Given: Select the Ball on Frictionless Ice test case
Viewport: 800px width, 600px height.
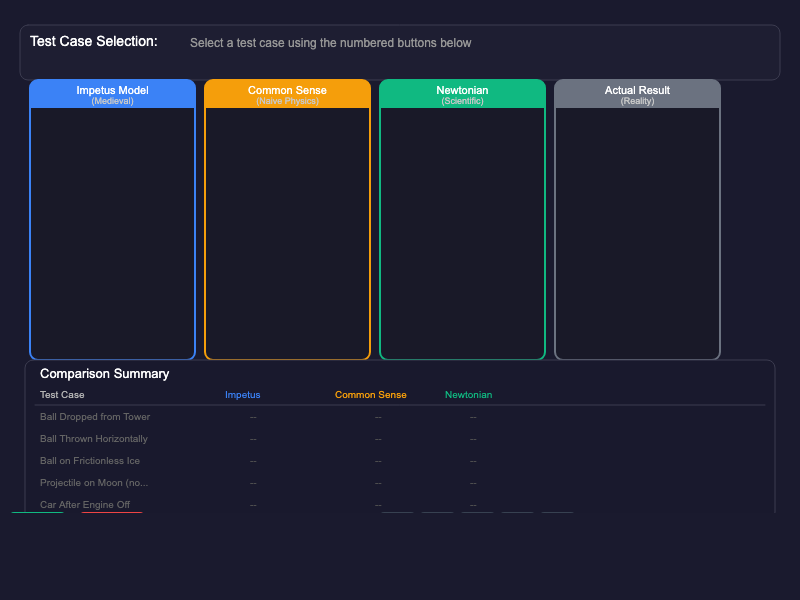Looking at the screenshot, I should (90, 461).
